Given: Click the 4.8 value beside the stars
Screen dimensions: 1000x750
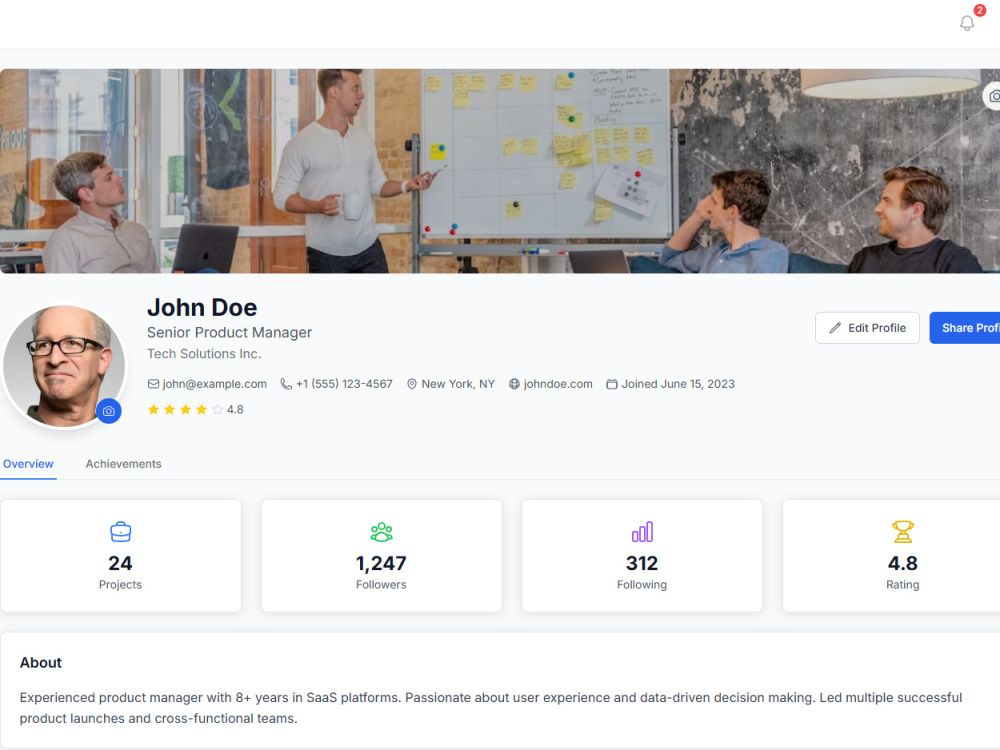Looking at the screenshot, I should pos(235,409).
